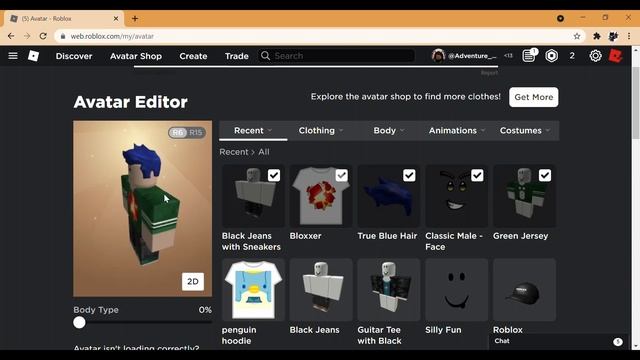Click the Recent breadcrumb link

[x=234, y=152]
